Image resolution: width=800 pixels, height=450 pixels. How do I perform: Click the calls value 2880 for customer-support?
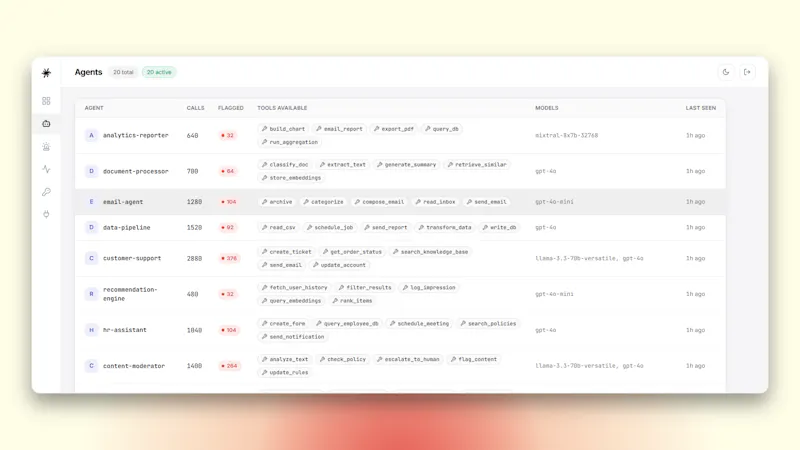coord(194,259)
